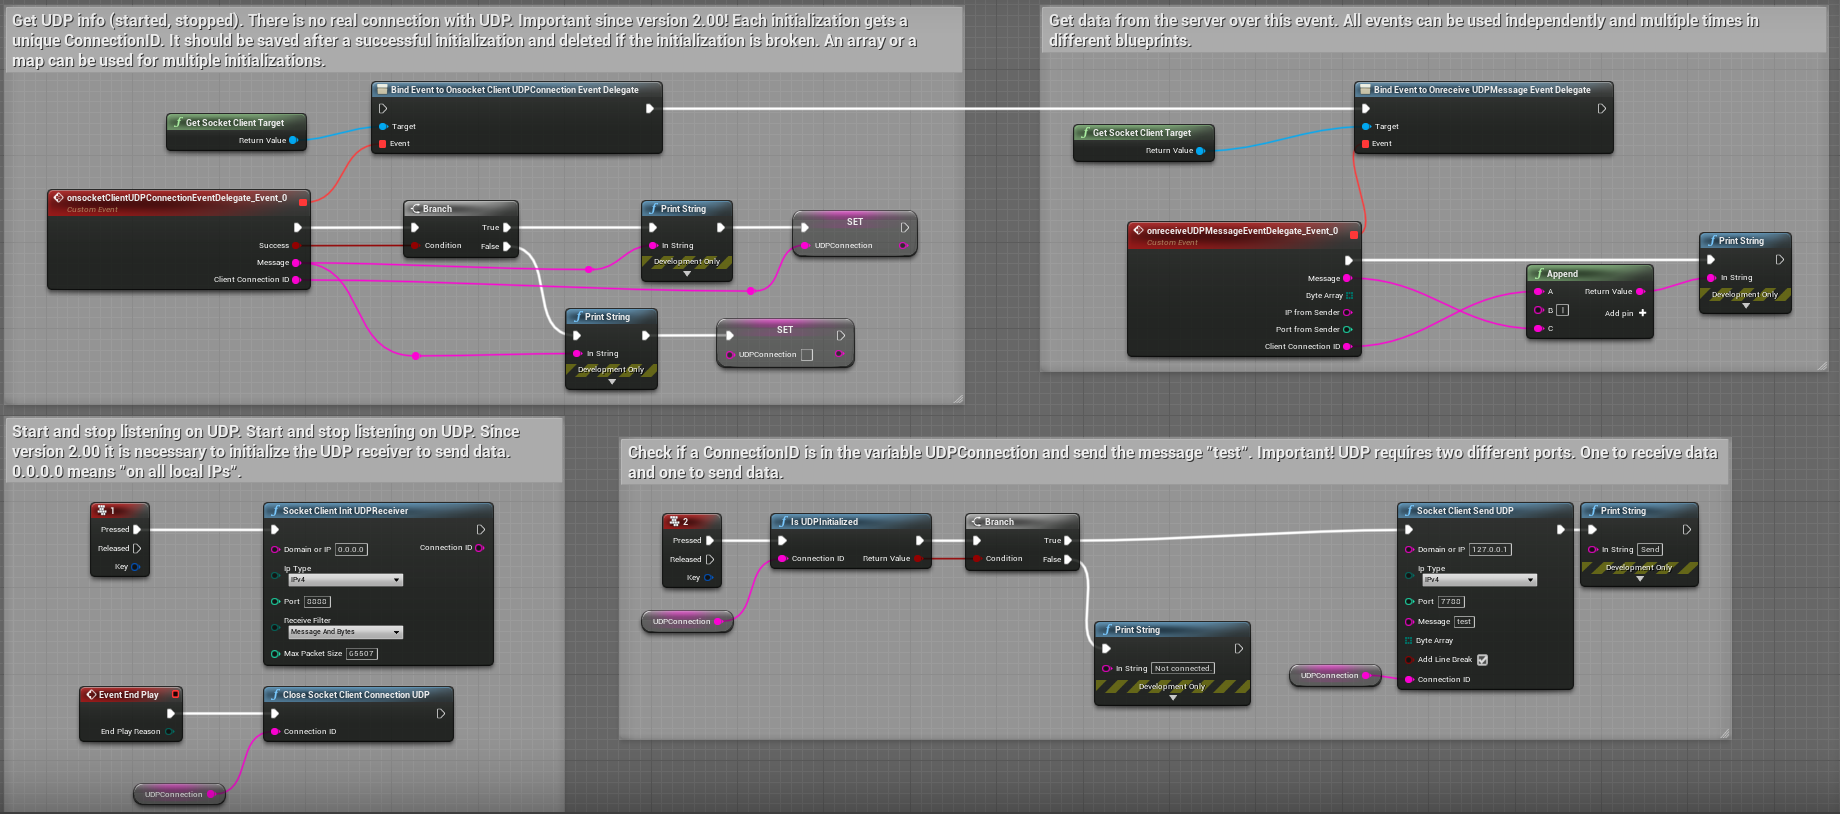Click the Add pin plus icon on Append

(x=1642, y=313)
